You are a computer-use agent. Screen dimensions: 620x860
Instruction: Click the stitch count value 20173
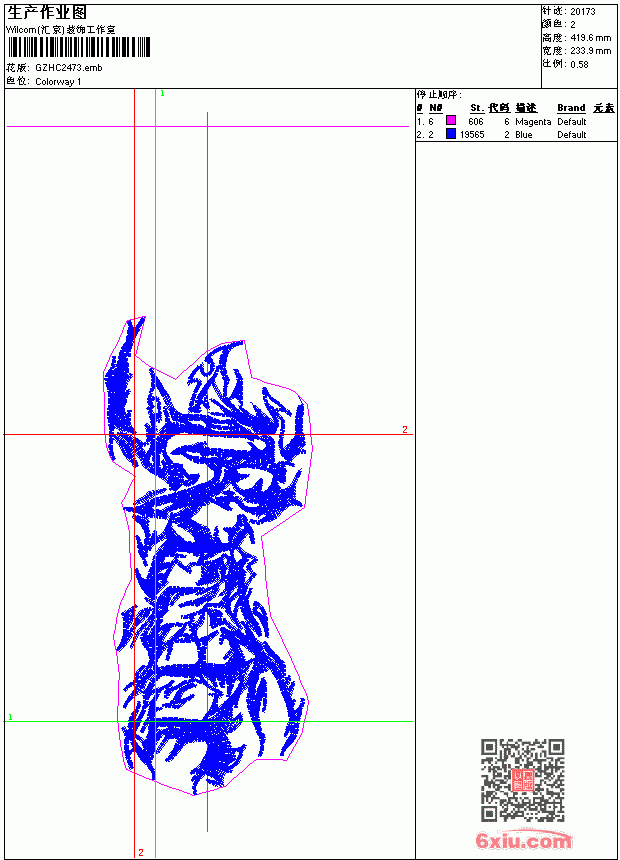583,12
